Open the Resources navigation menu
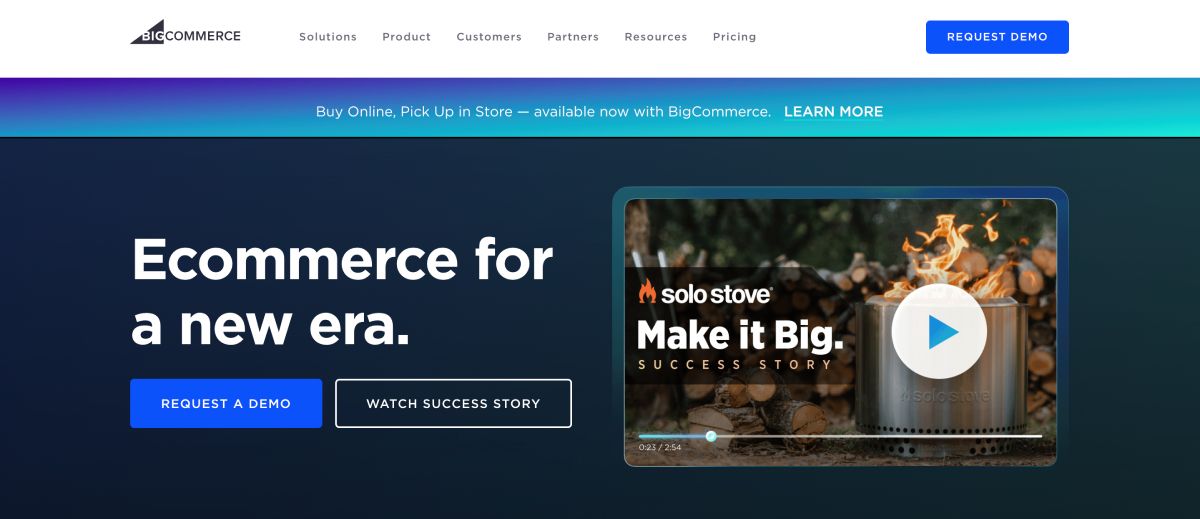This screenshot has width=1200, height=519. pyautogui.click(x=656, y=37)
